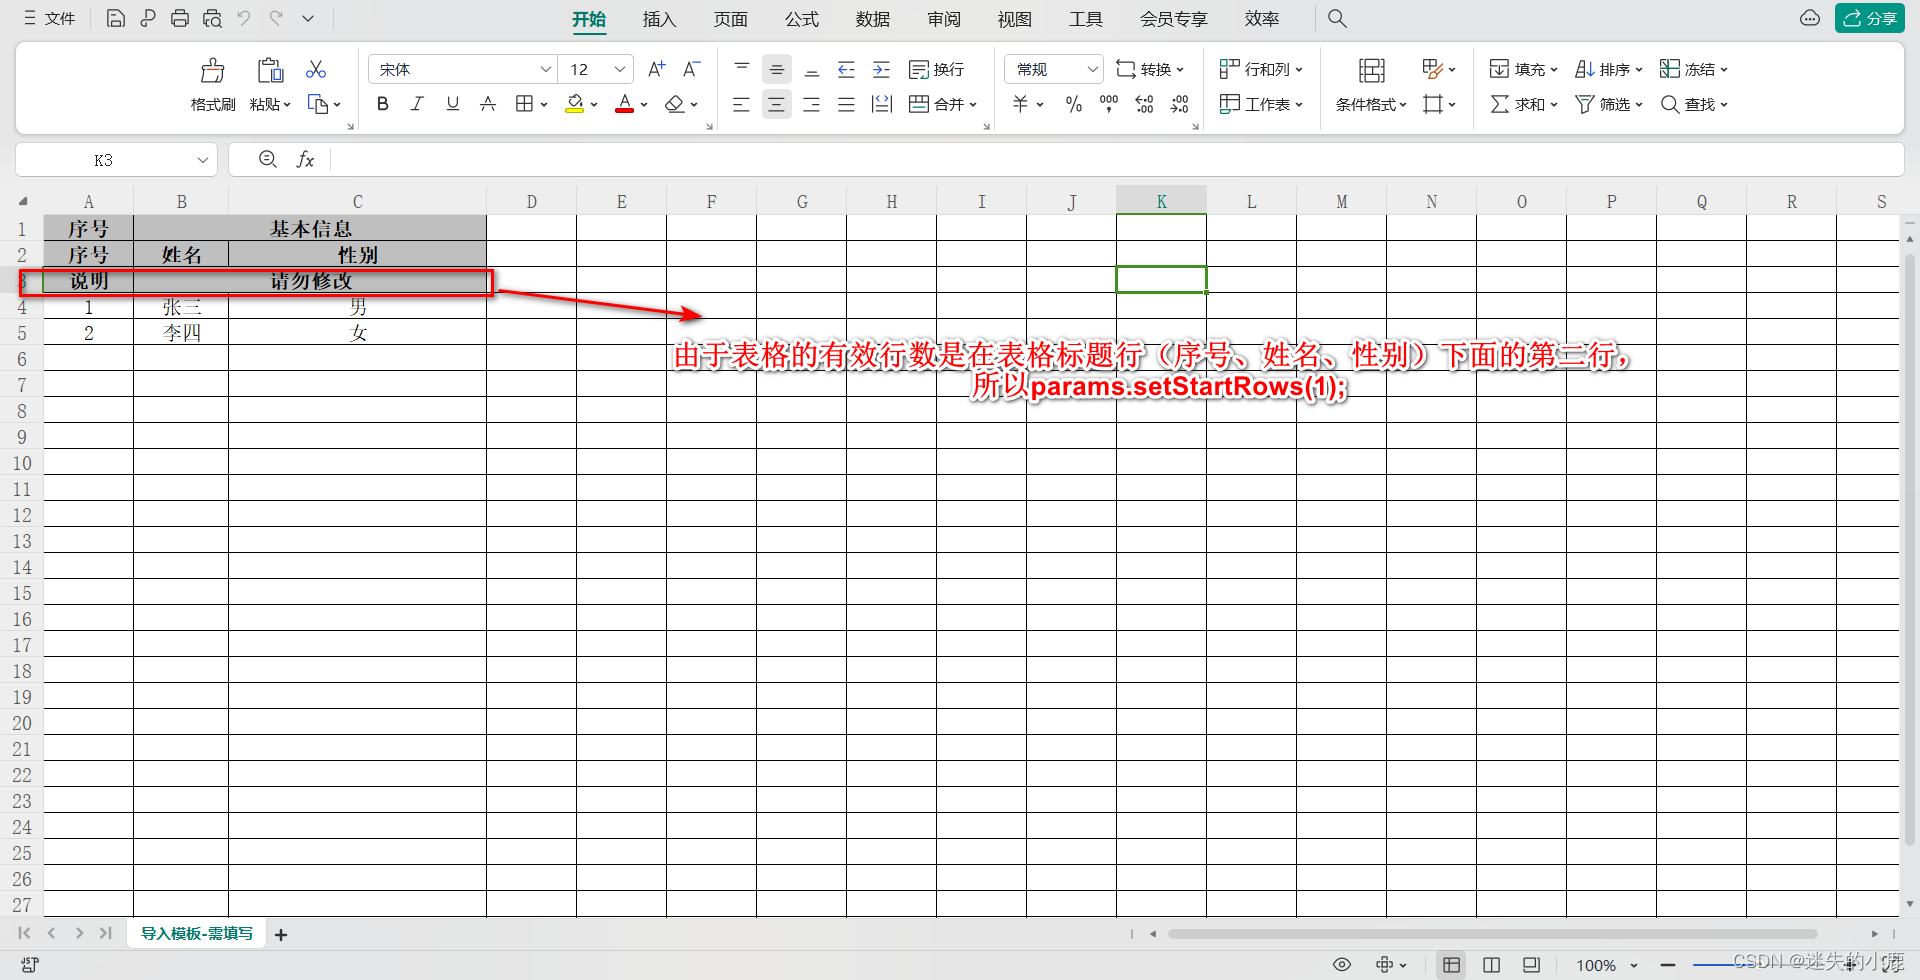Image resolution: width=1920 pixels, height=980 pixels.
Task: Click the zoom magnifier icon beside the fx button
Action: (x=268, y=159)
